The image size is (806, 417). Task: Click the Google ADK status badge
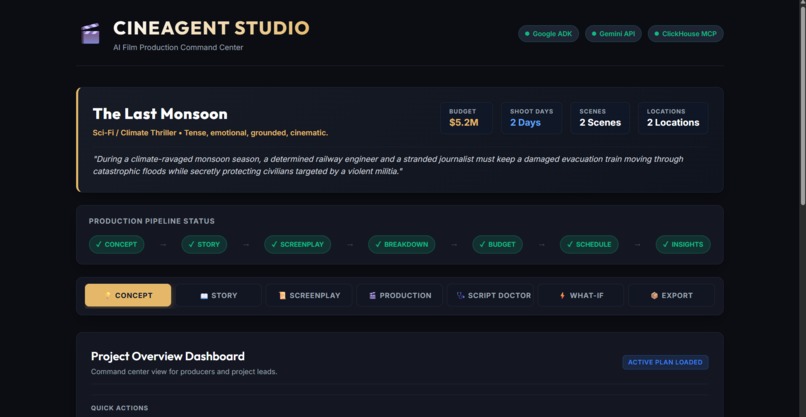(548, 34)
